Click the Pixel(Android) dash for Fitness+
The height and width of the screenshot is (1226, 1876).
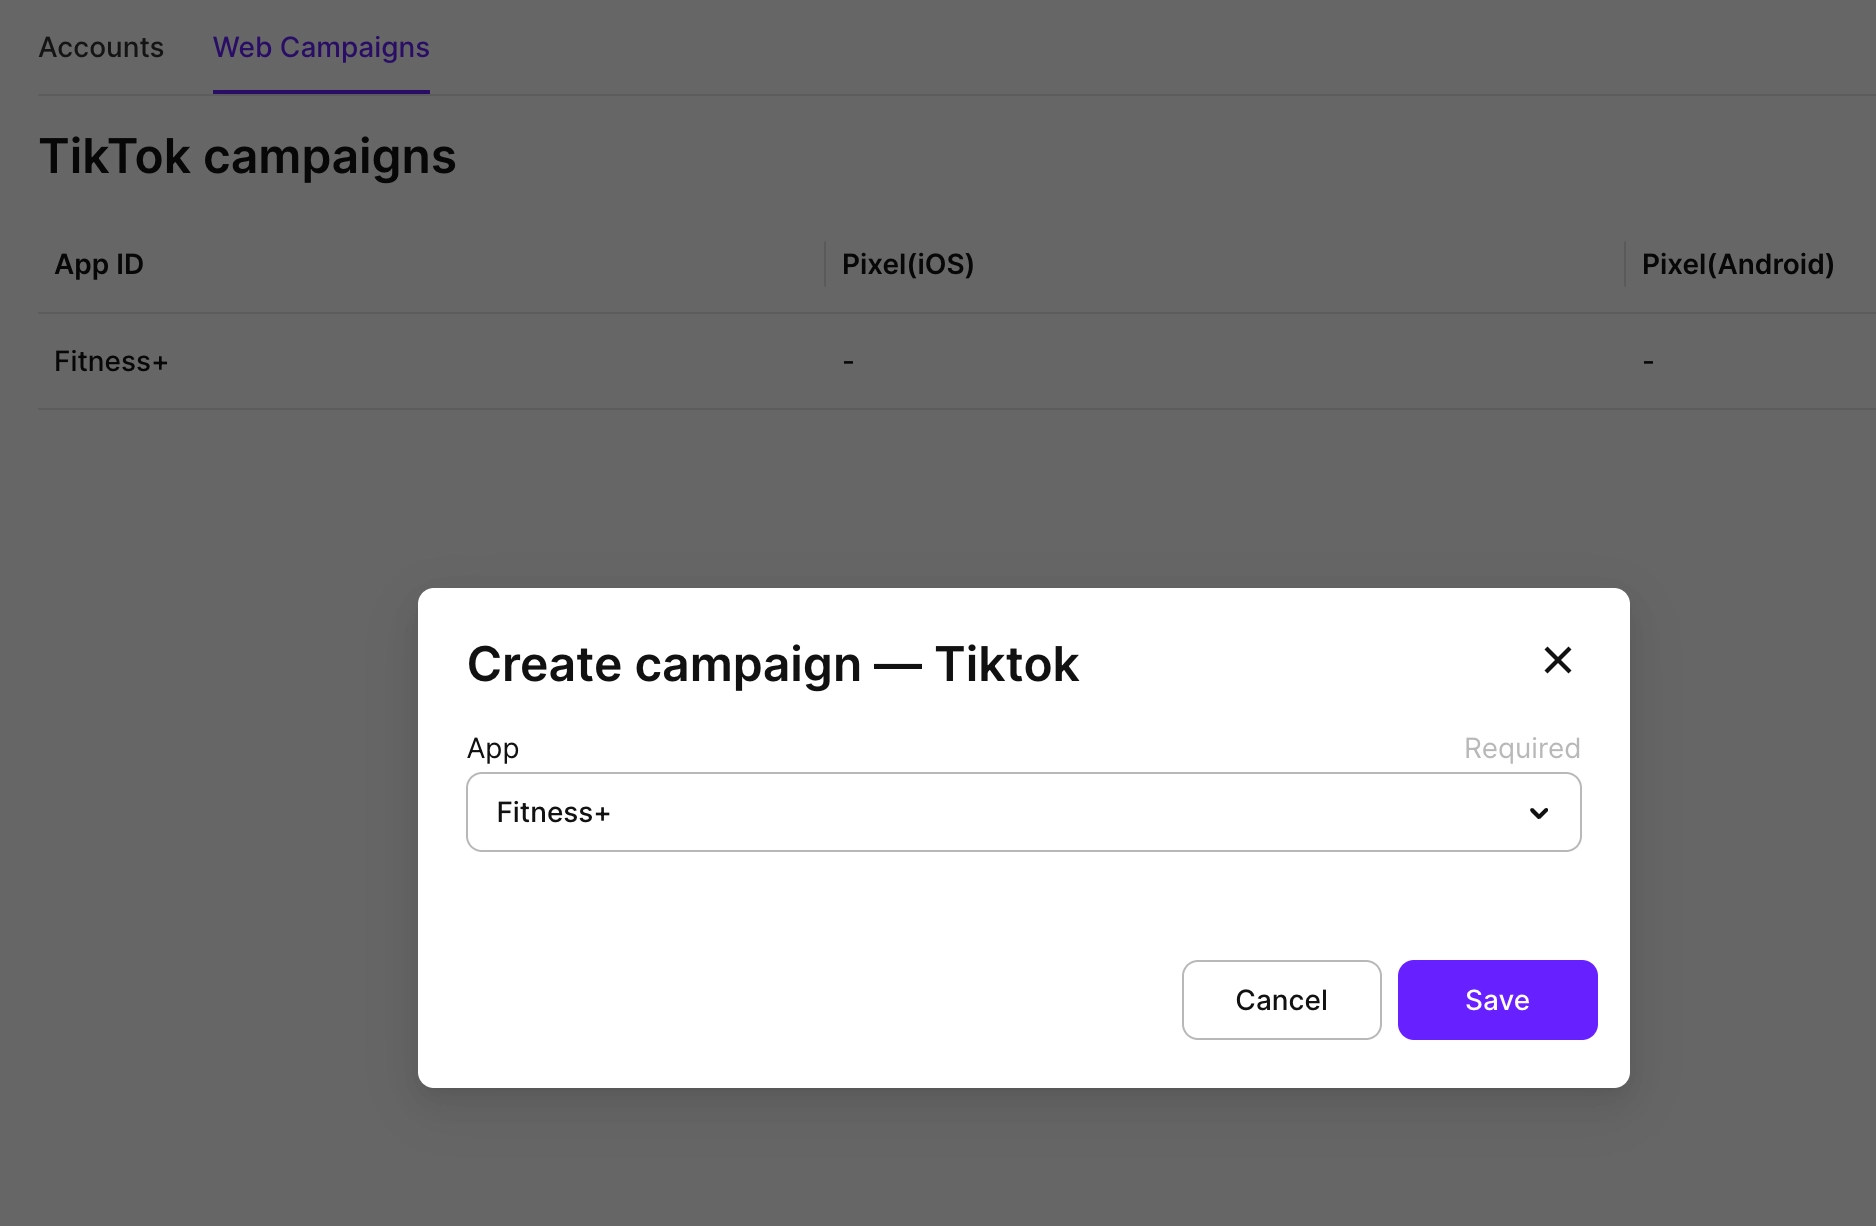point(1648,361)
